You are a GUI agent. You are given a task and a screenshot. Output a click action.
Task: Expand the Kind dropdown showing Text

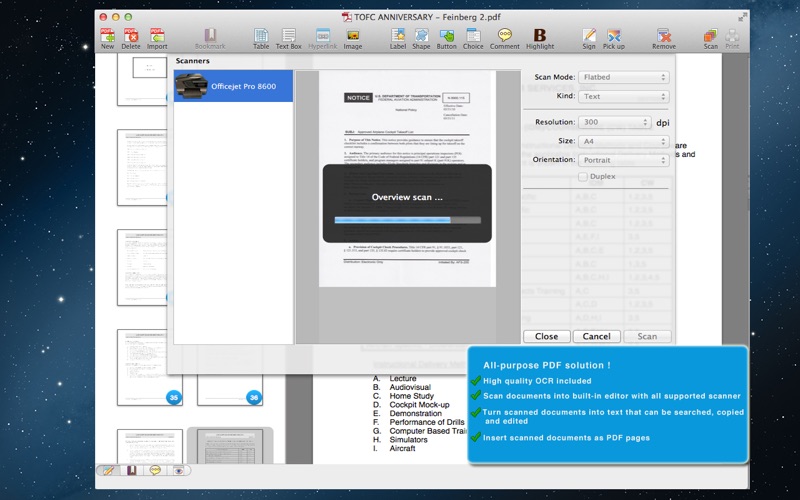623,96
